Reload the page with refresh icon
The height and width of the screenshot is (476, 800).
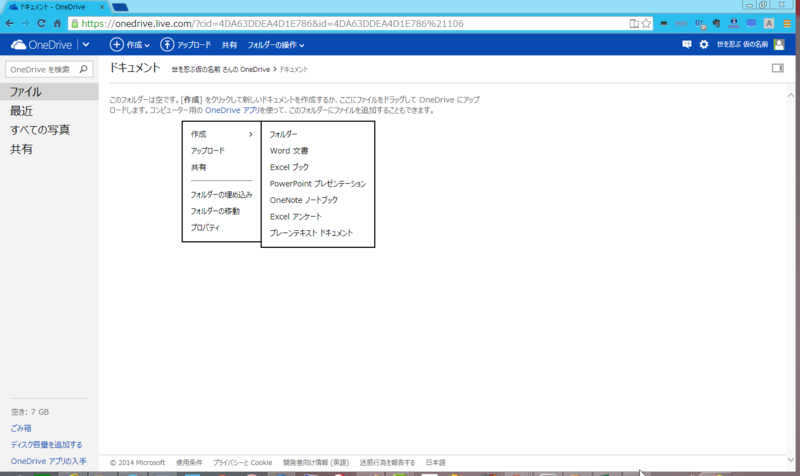point(41,23)
